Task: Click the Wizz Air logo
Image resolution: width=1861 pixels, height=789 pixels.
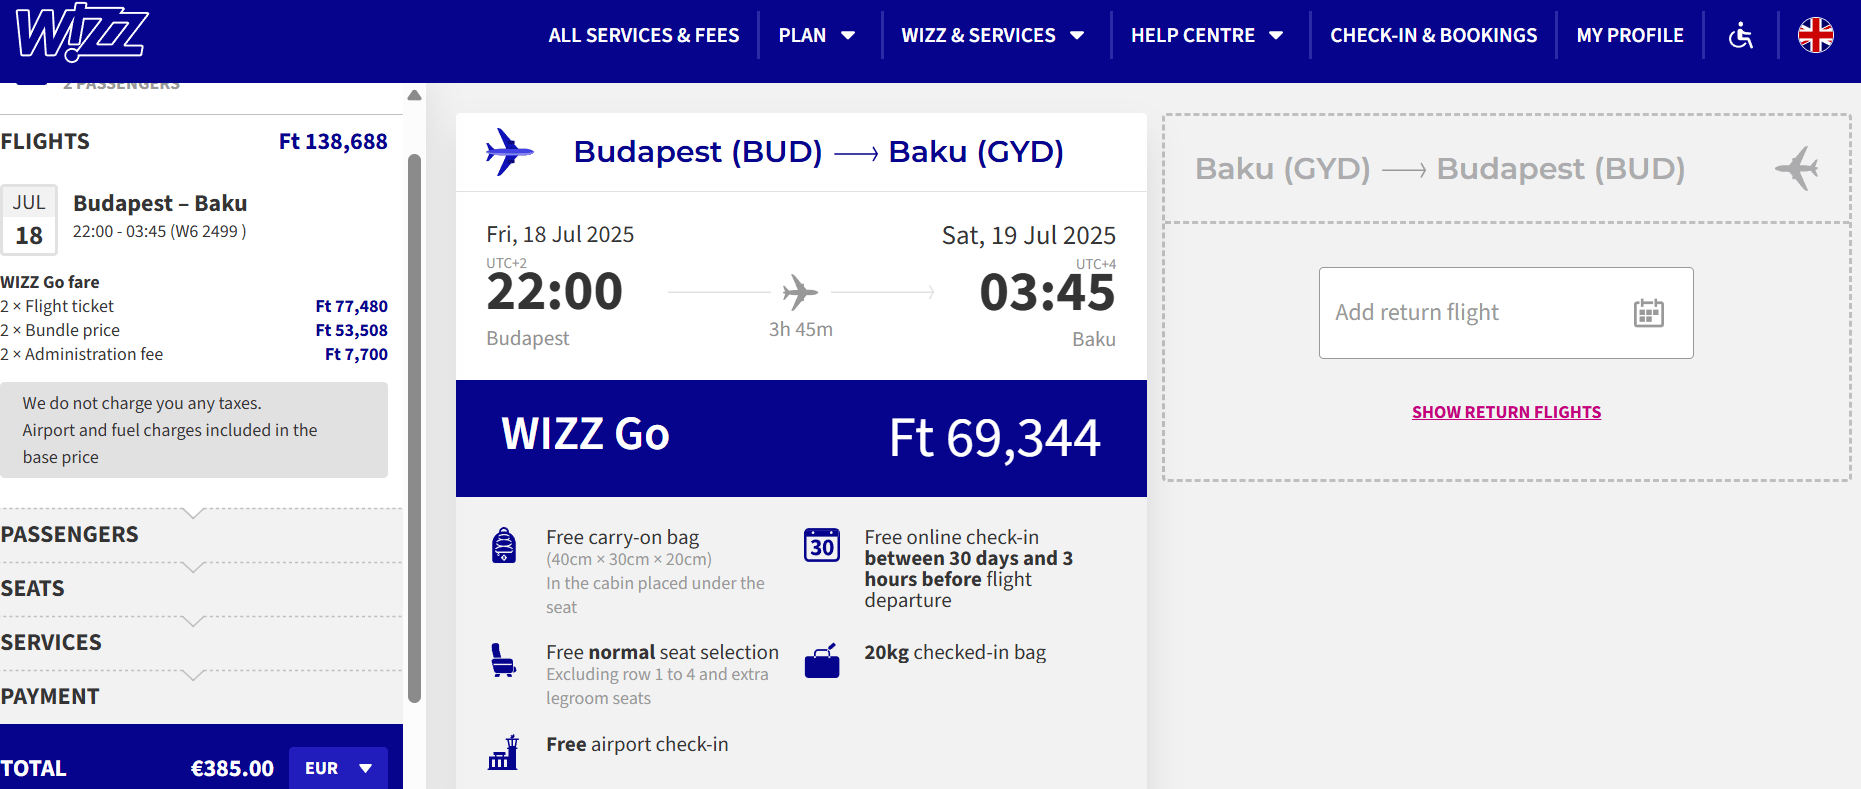Action: click(82, 33)
